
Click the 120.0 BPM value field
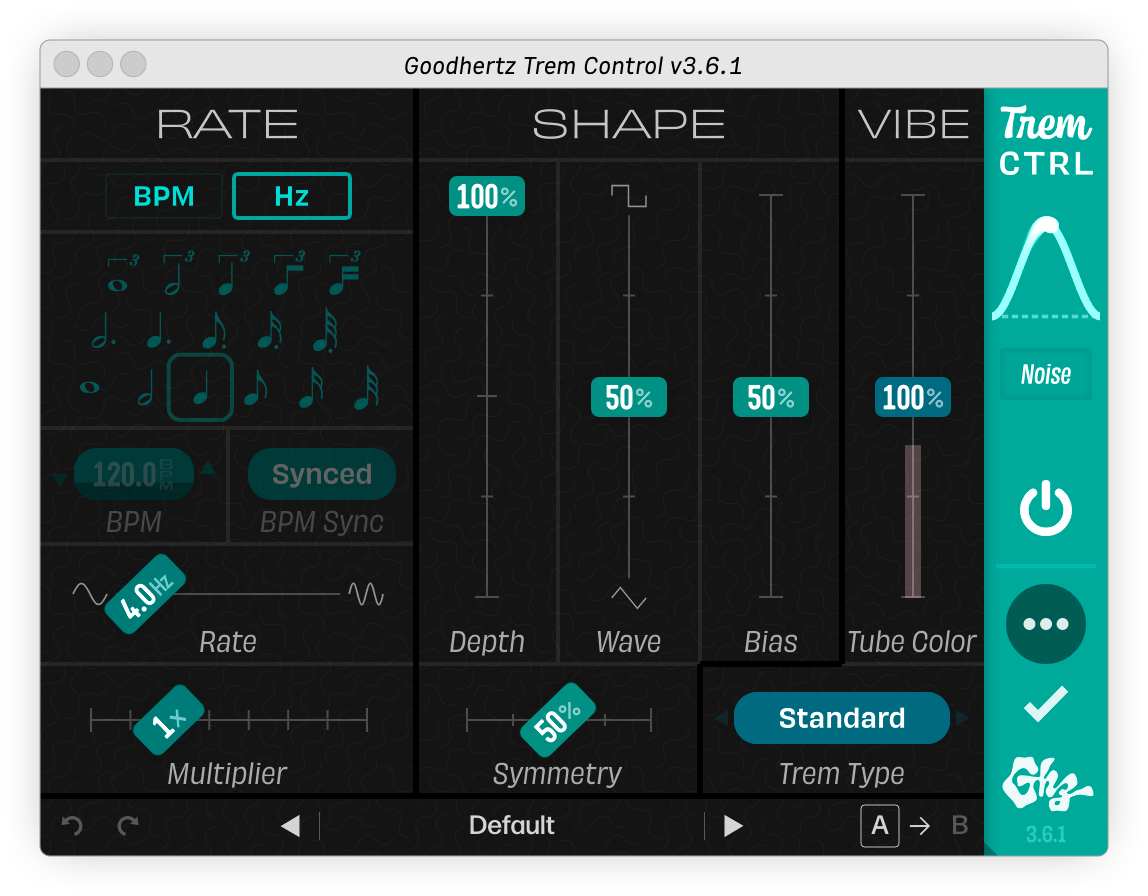pos(134,474)
